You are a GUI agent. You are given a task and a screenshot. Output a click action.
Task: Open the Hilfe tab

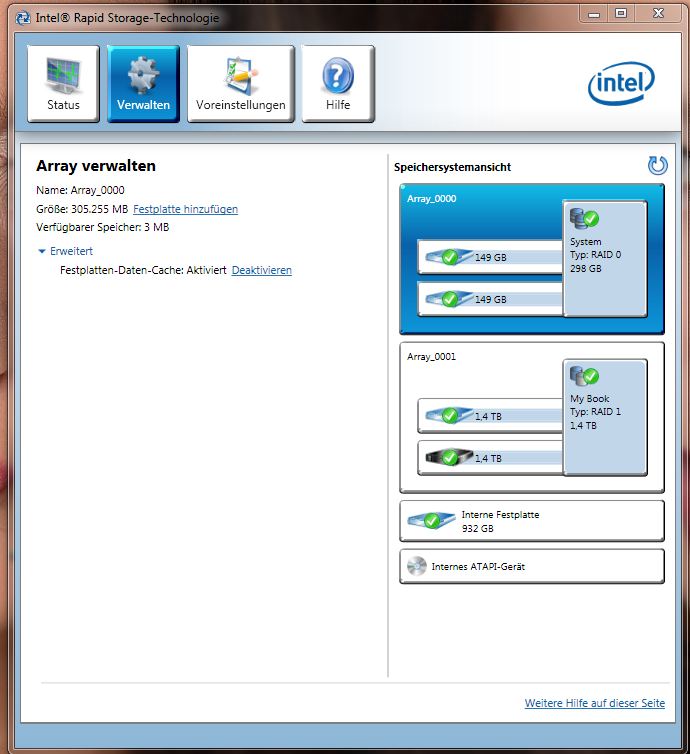pos(338,84)
